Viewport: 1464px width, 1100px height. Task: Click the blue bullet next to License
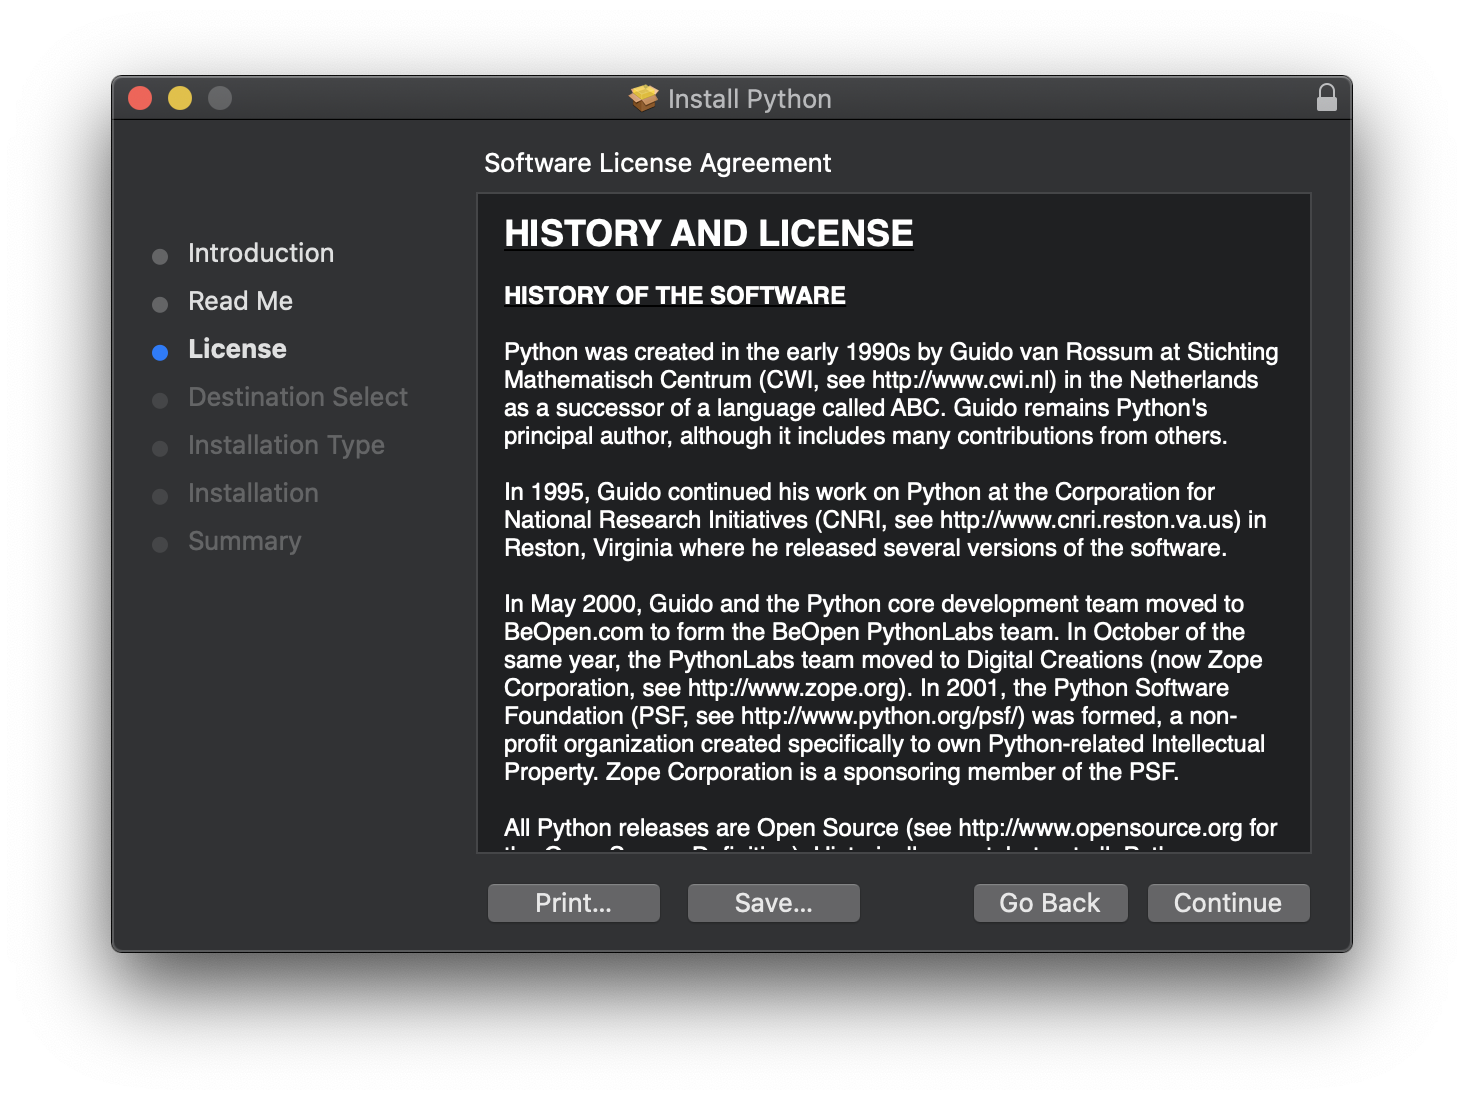[160, 352]
